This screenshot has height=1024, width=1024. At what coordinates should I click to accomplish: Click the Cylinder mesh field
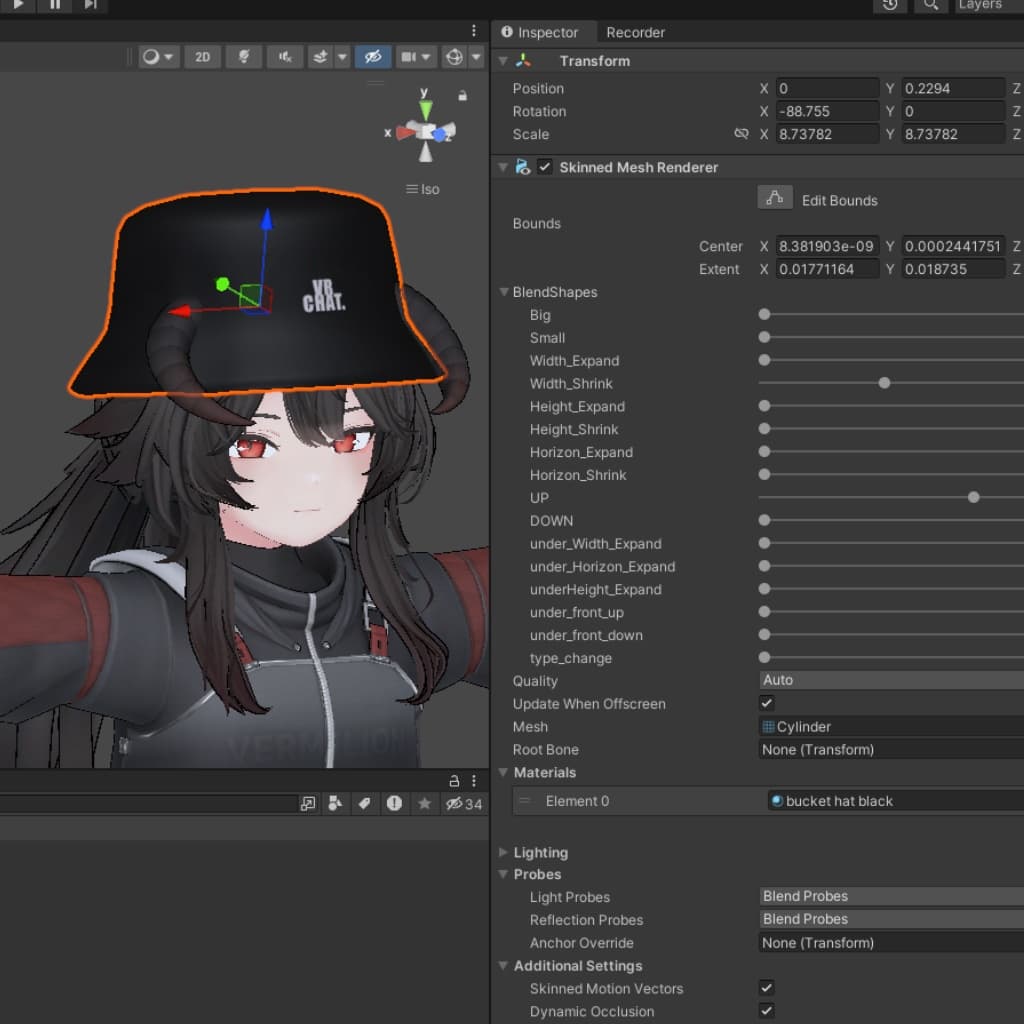891,727
